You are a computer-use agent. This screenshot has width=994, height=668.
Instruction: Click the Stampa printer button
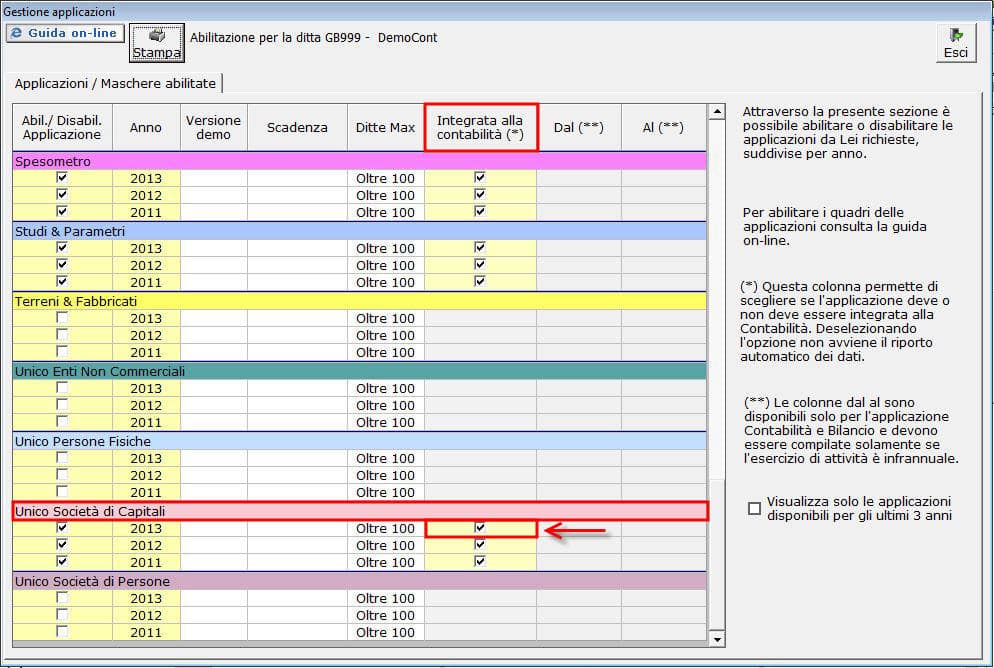pos(157,42)
